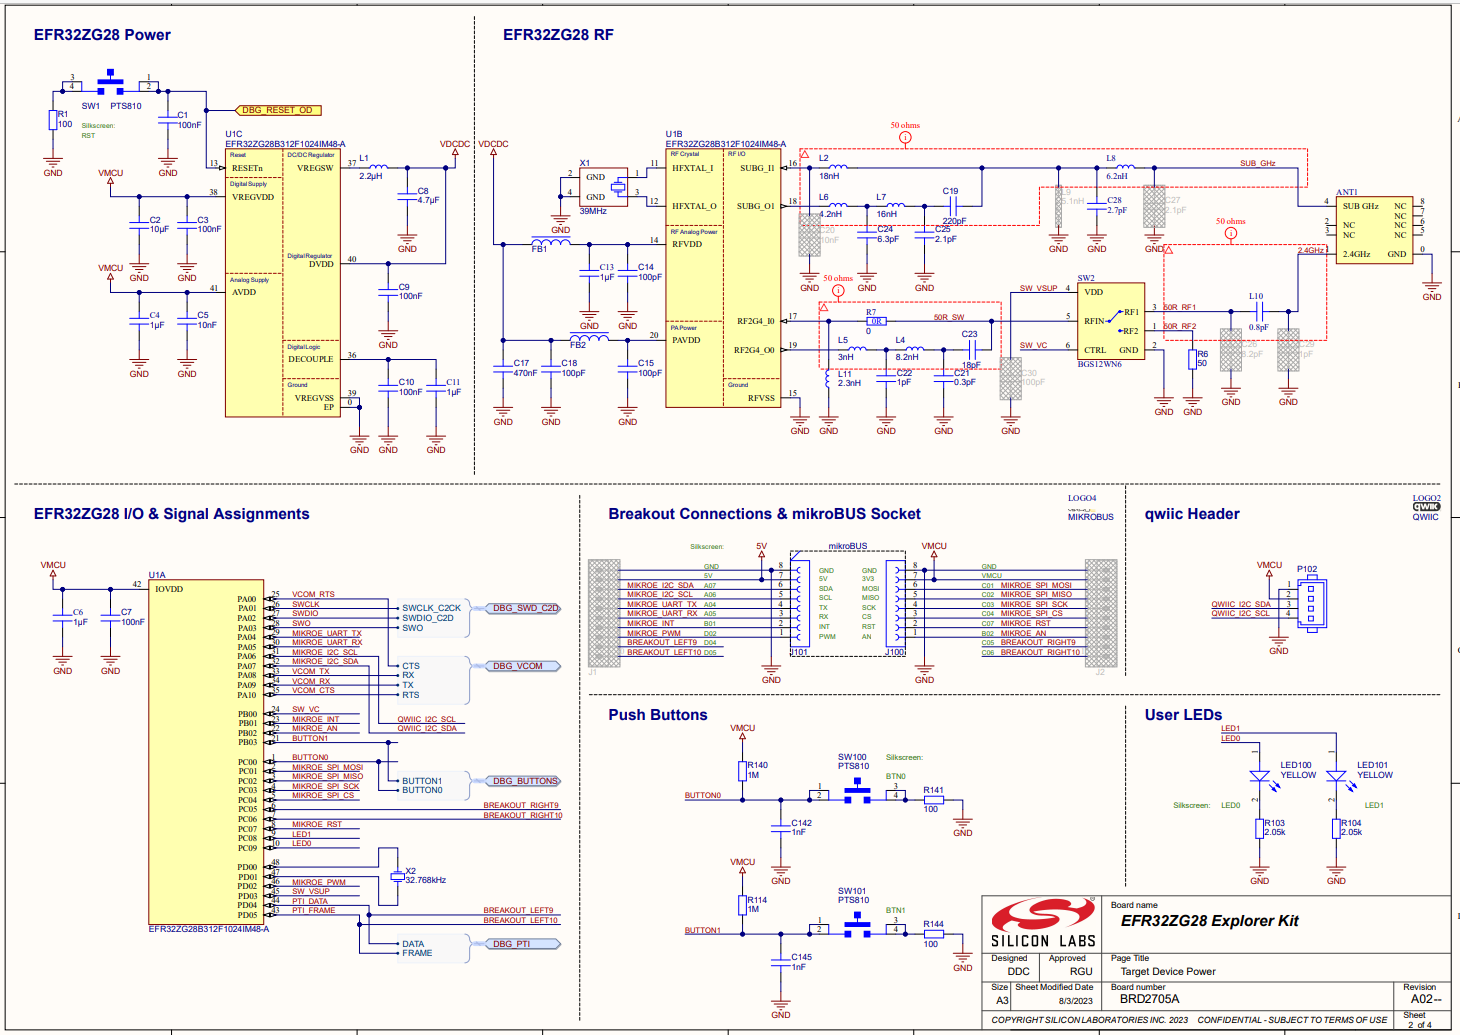Select the SW100 PTS810 push button symbol
Image resolution: width=1460 pixels, height=1035 pixels.
tap(858, 792)
